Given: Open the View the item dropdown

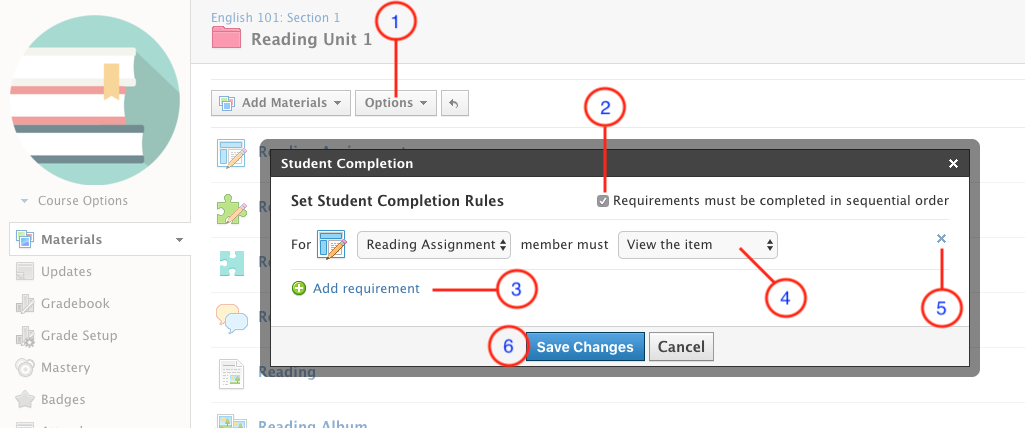Looking at the screenshot, I should pyautogui.click(x=697, y=244).
